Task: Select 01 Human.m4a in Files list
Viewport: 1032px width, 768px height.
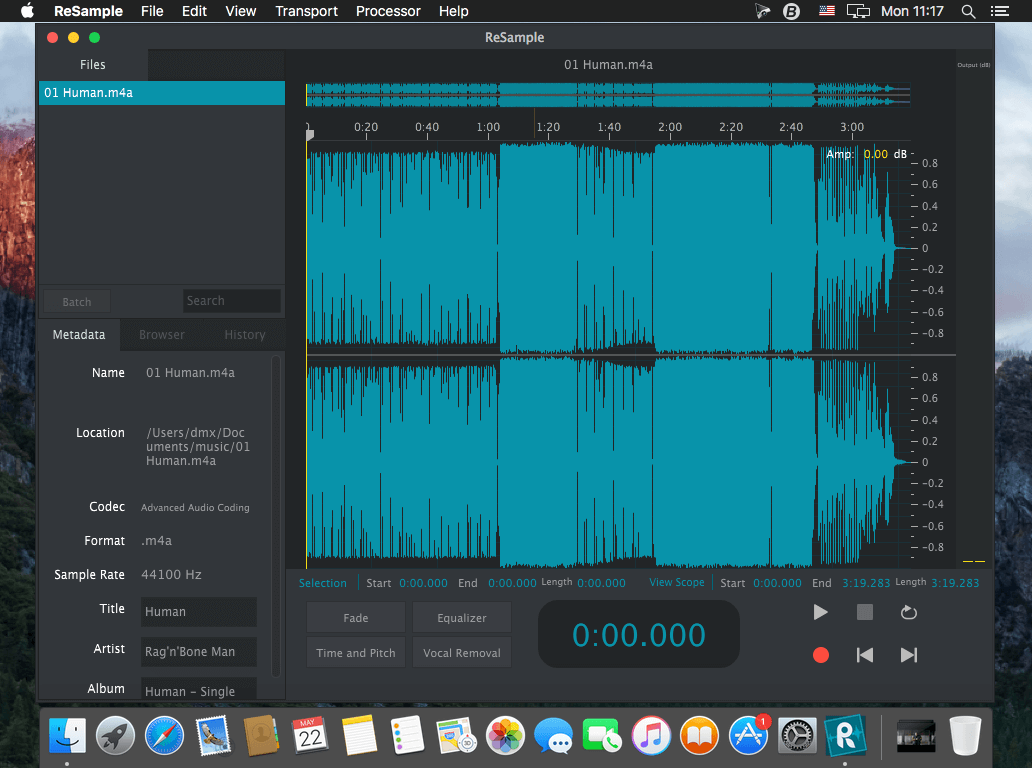Action: [x=162, y=93]
